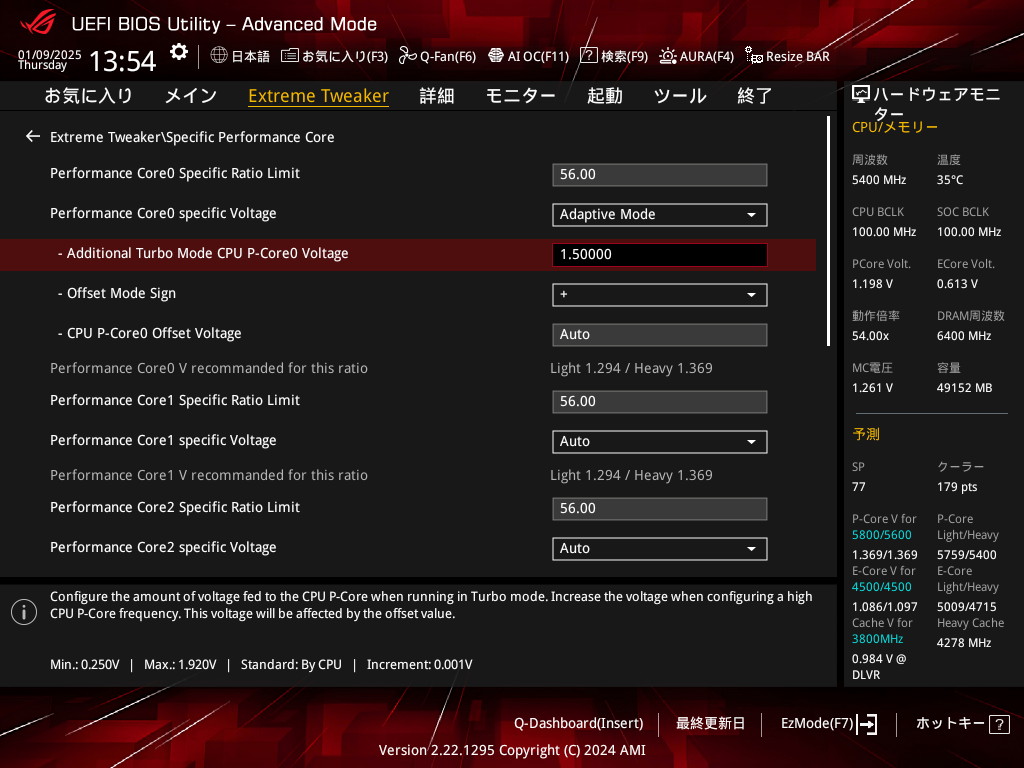Open search with the question mark icon
The image size is (1024, 768).
pos(589,56)
